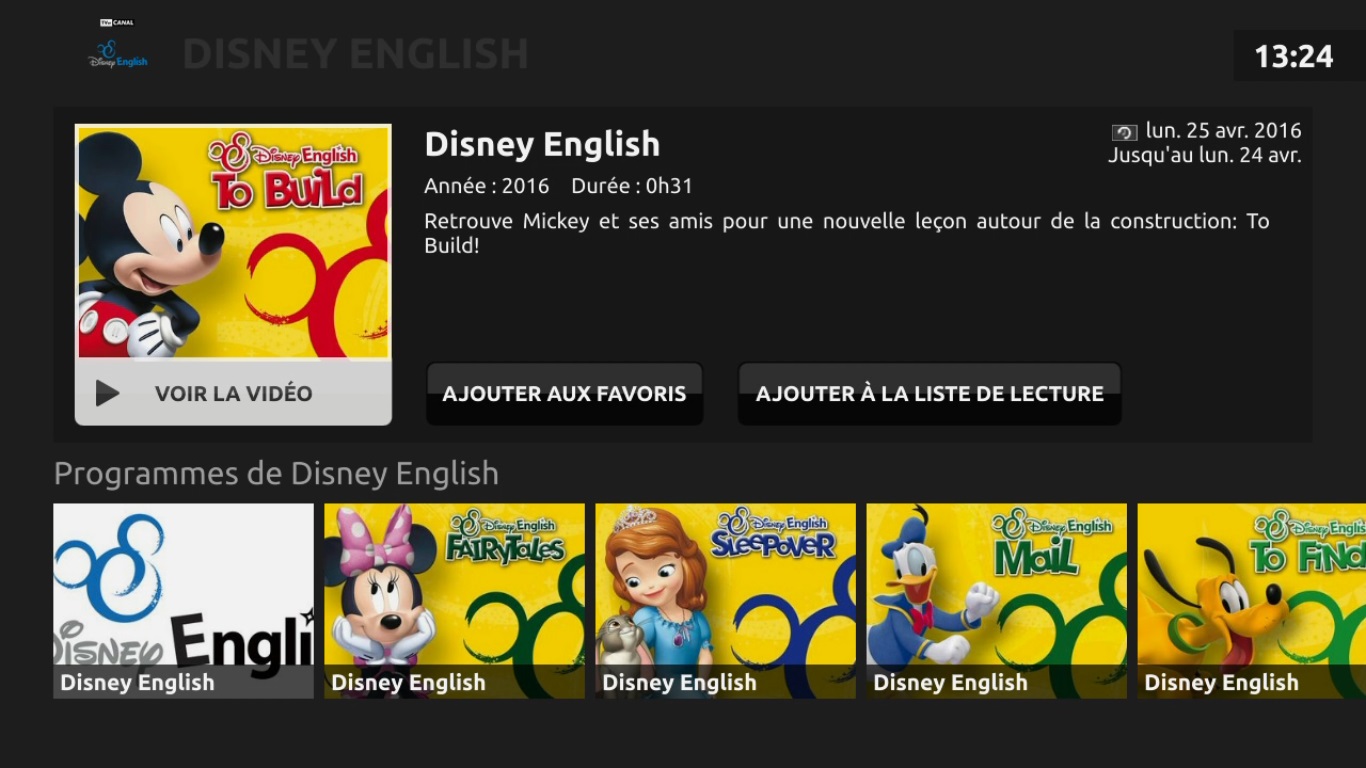Open the FairyTales Minnie Mouse program

(454, 600)
